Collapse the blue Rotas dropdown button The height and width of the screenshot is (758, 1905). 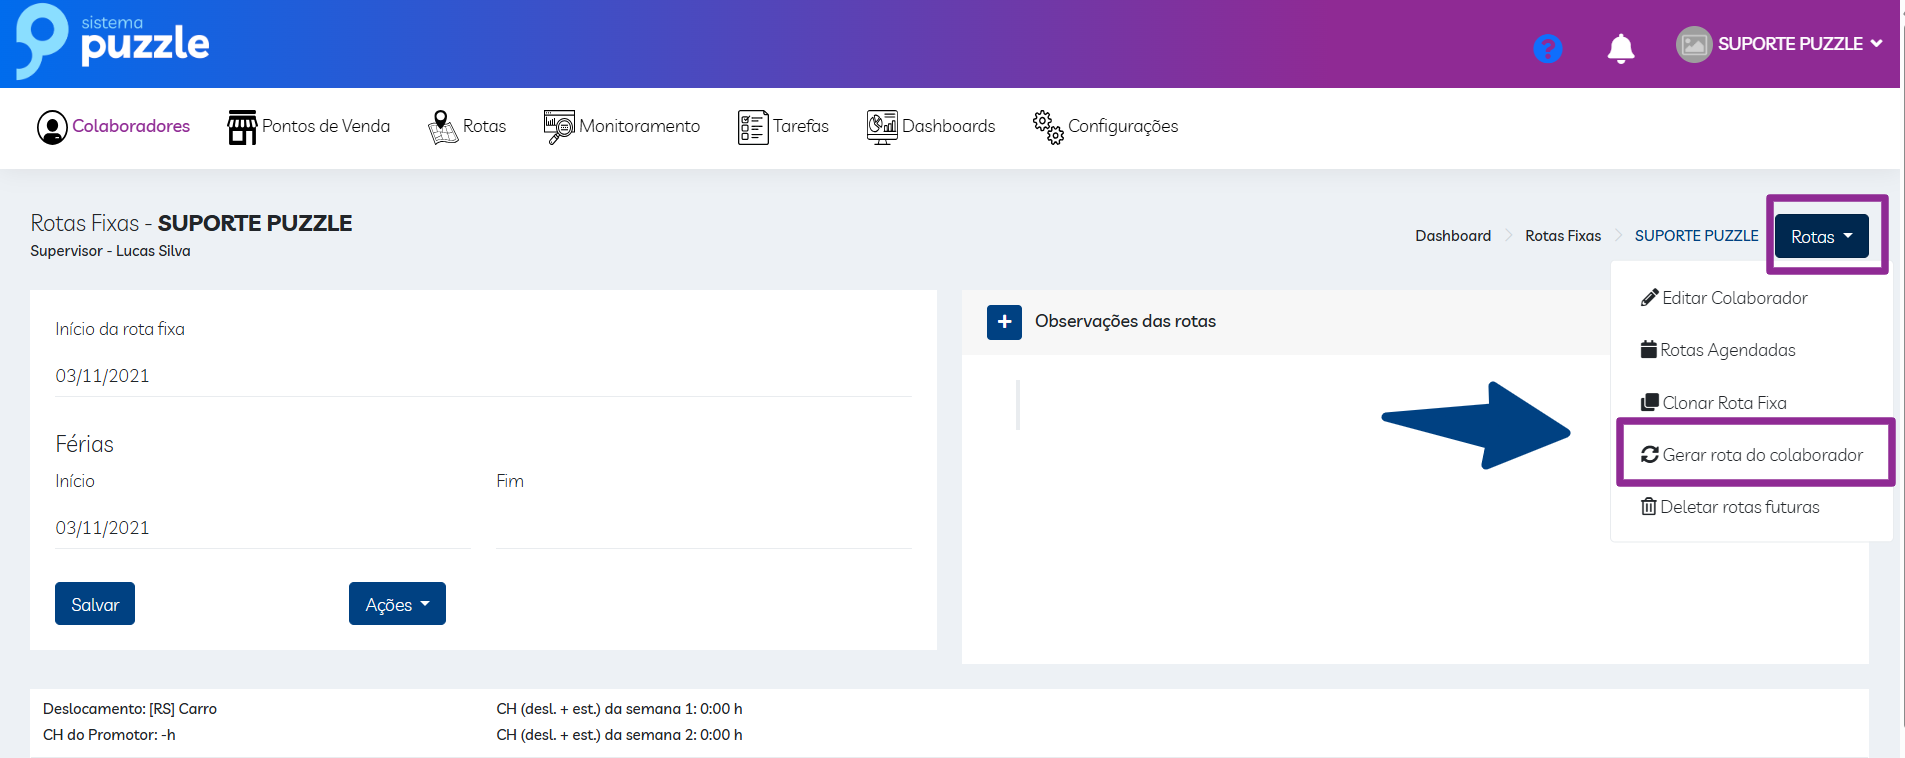(x=1821, y=237)
